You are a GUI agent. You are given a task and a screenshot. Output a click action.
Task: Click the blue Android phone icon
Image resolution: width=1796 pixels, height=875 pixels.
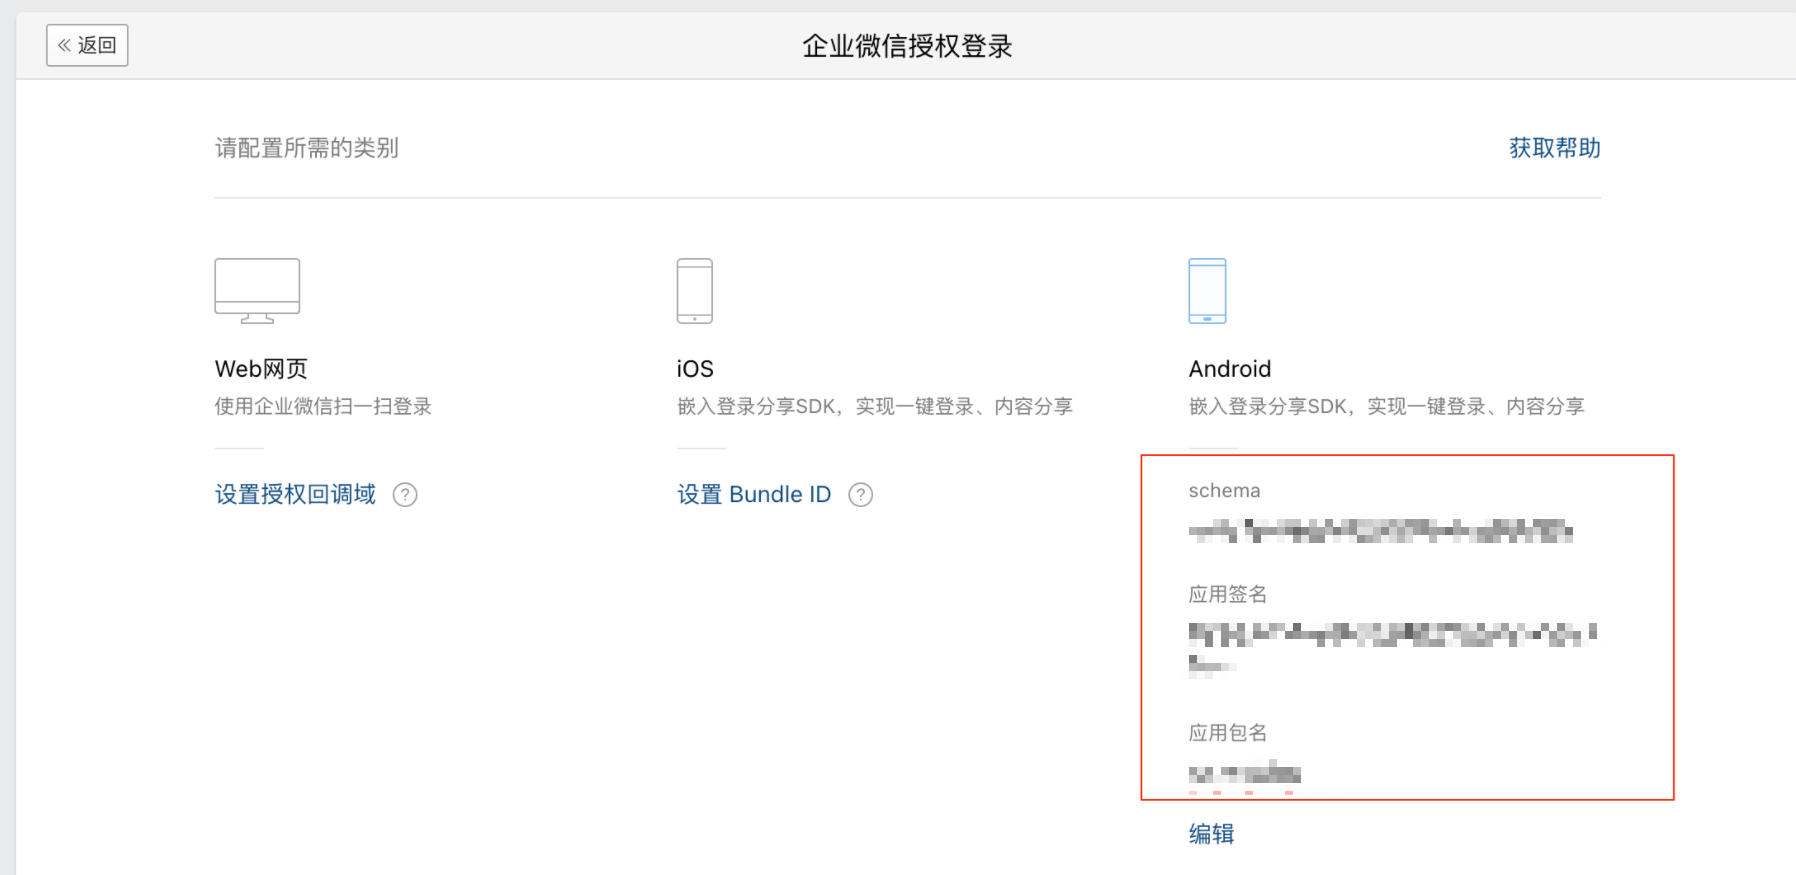pos(1207,291)
